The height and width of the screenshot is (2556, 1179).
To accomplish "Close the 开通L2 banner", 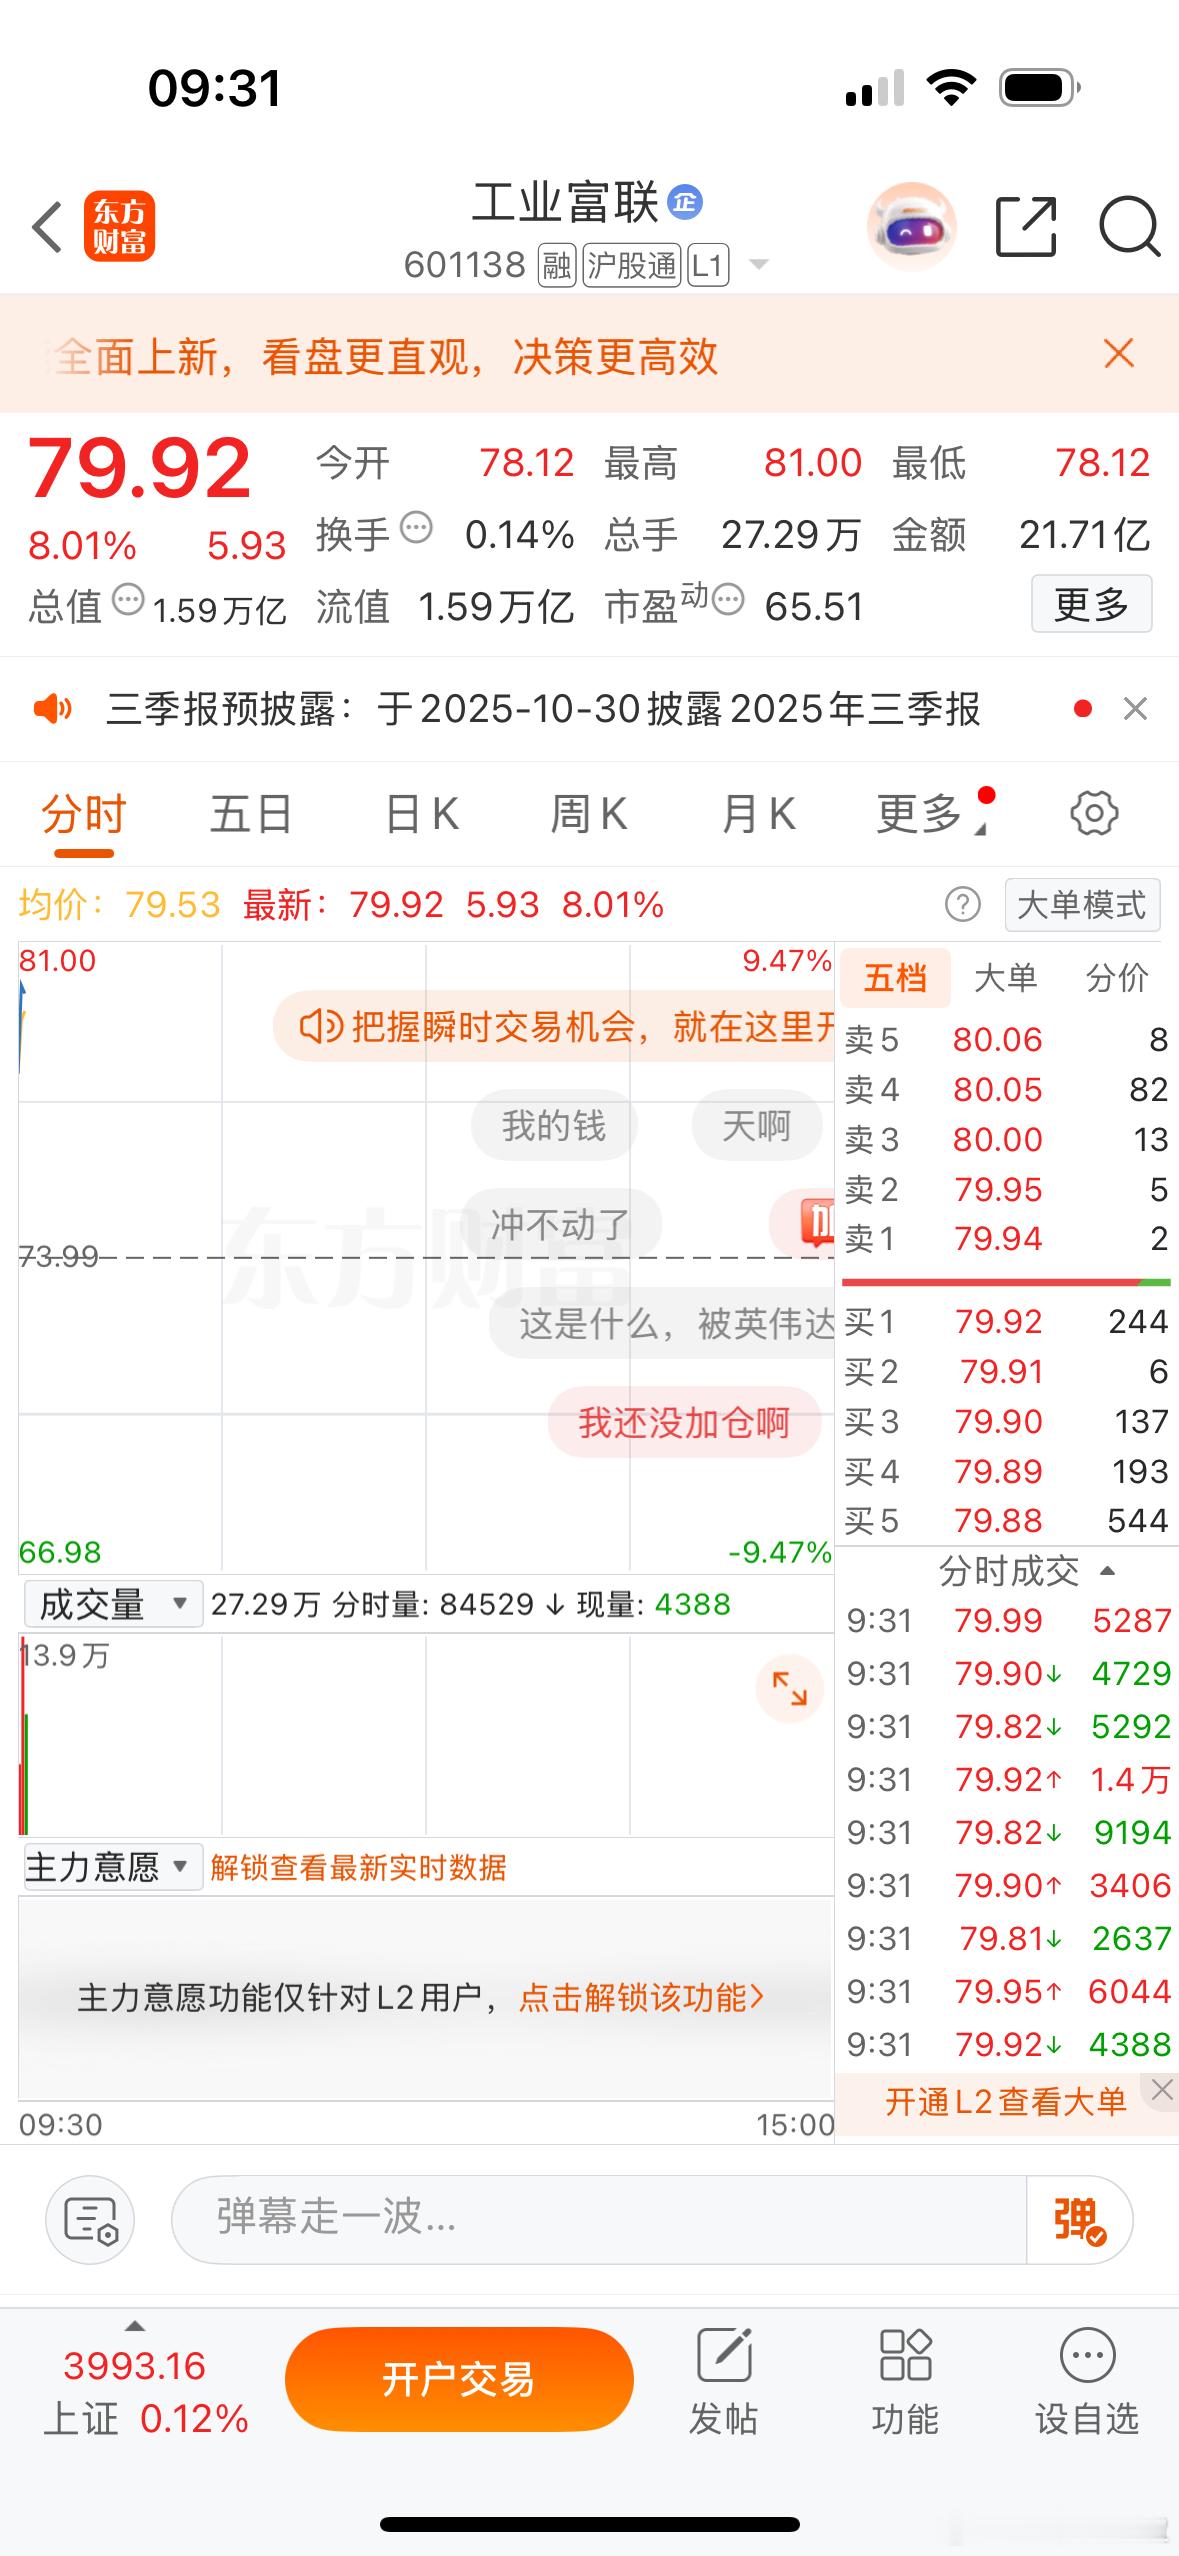I will point(1162,2089).
